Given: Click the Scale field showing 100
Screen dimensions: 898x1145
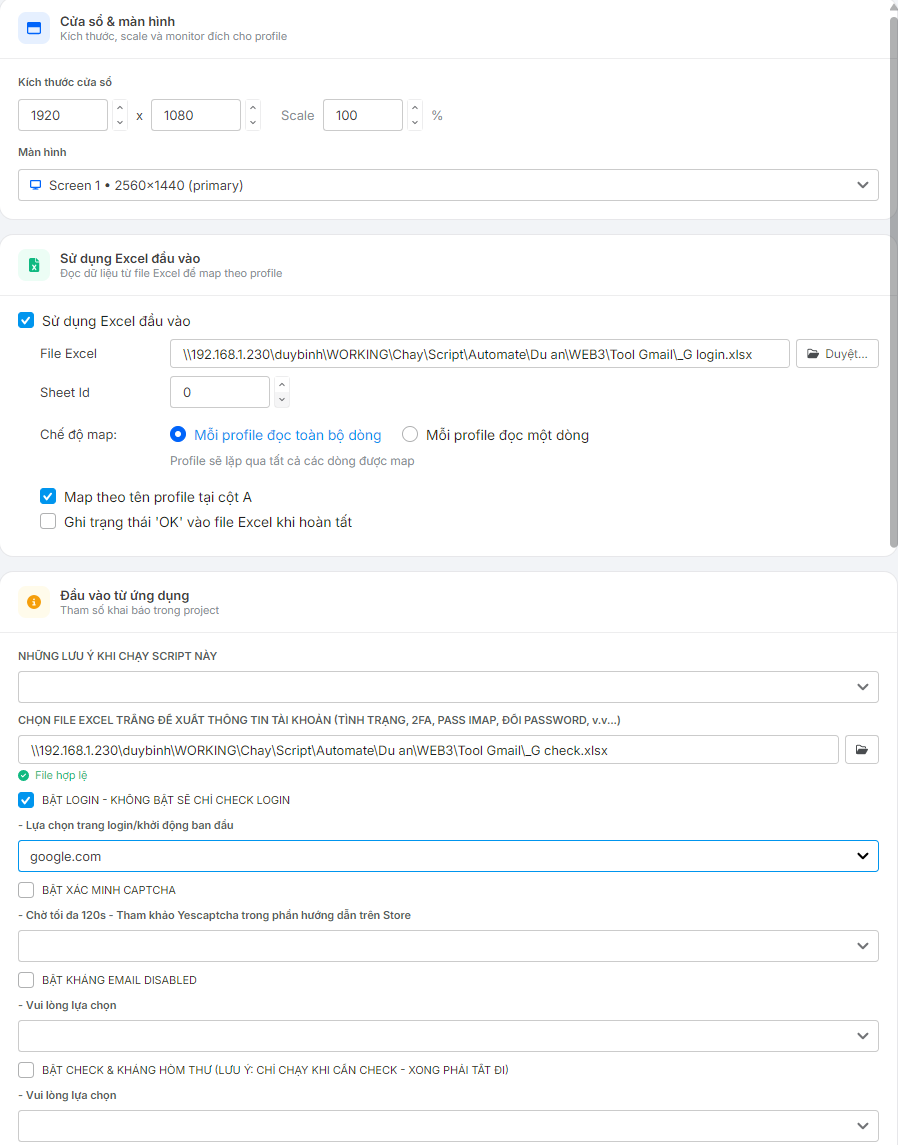Looking at the screenshot, I should point(363,115).
